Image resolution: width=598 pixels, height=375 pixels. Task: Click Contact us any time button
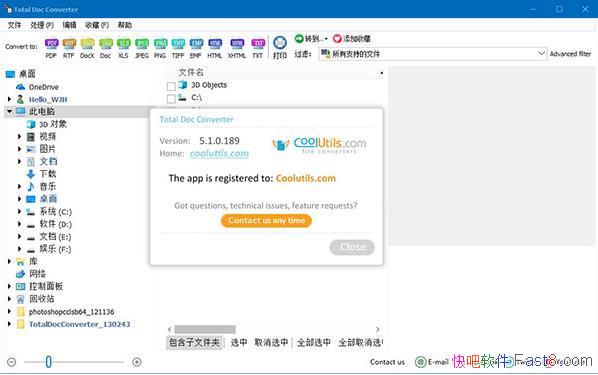(x=266, y=220)
